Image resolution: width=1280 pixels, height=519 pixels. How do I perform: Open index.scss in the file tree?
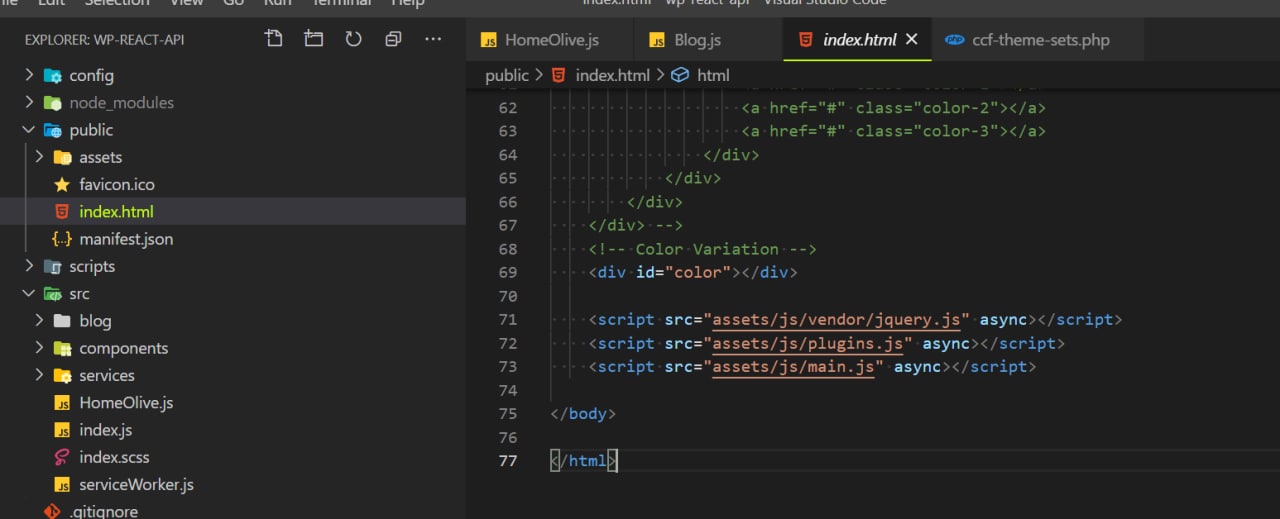[114, 457]
